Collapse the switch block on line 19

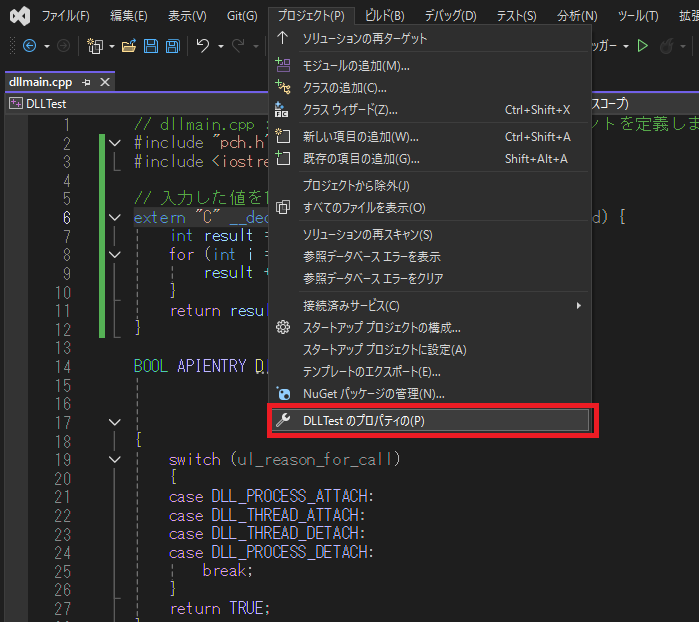pyautogui.click(x=115, y=459)
